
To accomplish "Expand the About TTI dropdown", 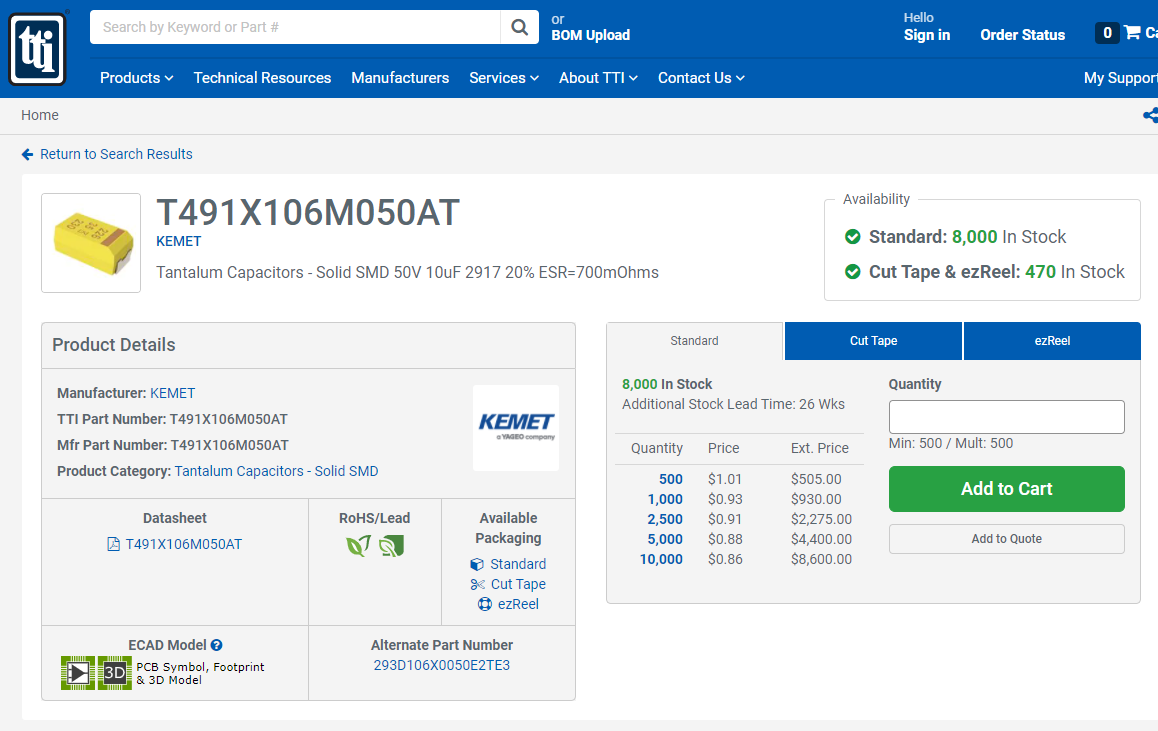I will tap(598, 78).
